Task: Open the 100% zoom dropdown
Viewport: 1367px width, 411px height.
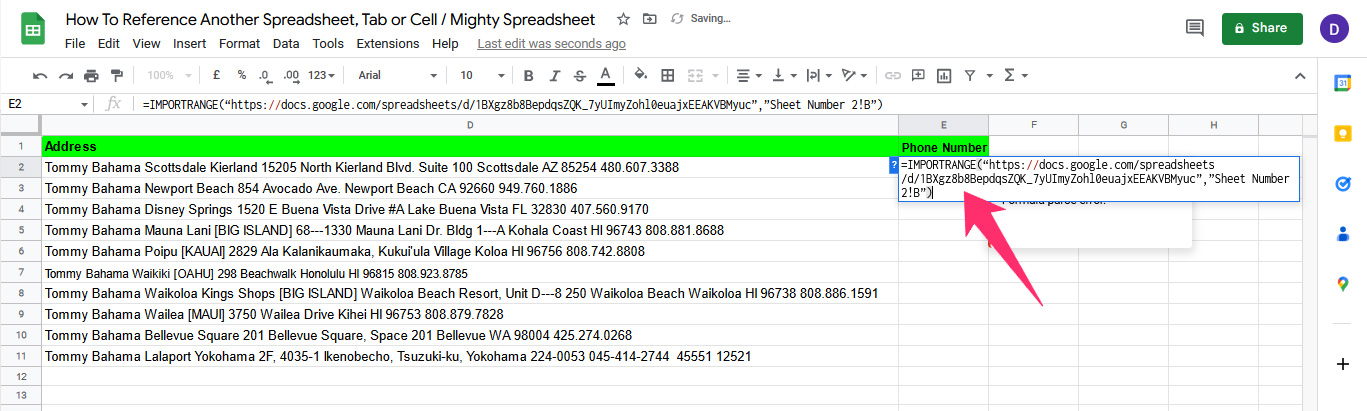Action: [x=170, y=75]
